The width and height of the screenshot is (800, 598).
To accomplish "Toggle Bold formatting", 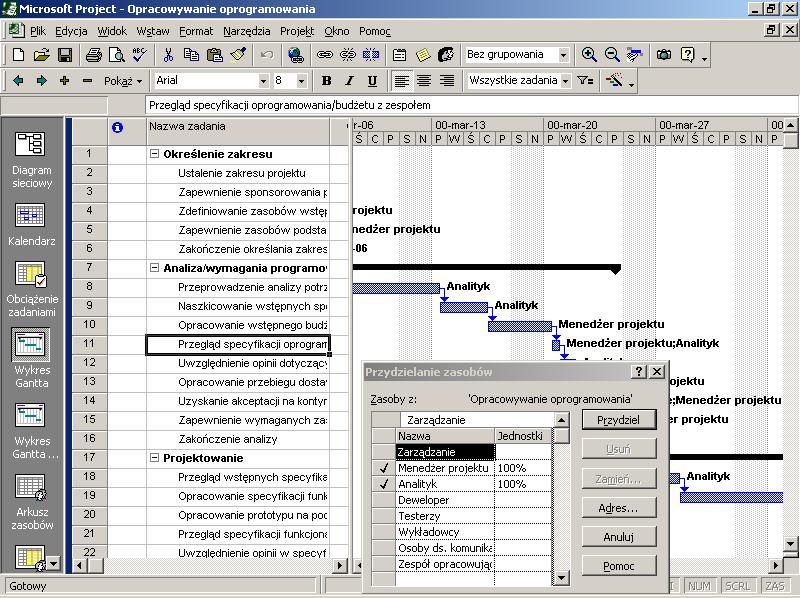I will pyautogui.click(x=327, y=81).
